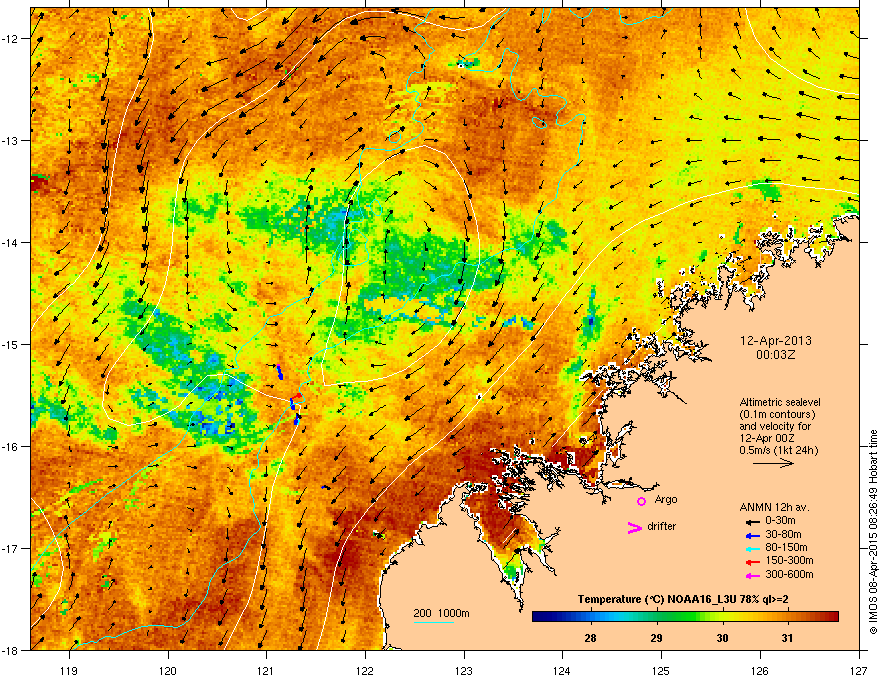
Task: Click the latitude axis label -17
Action: tap(10, 549)
